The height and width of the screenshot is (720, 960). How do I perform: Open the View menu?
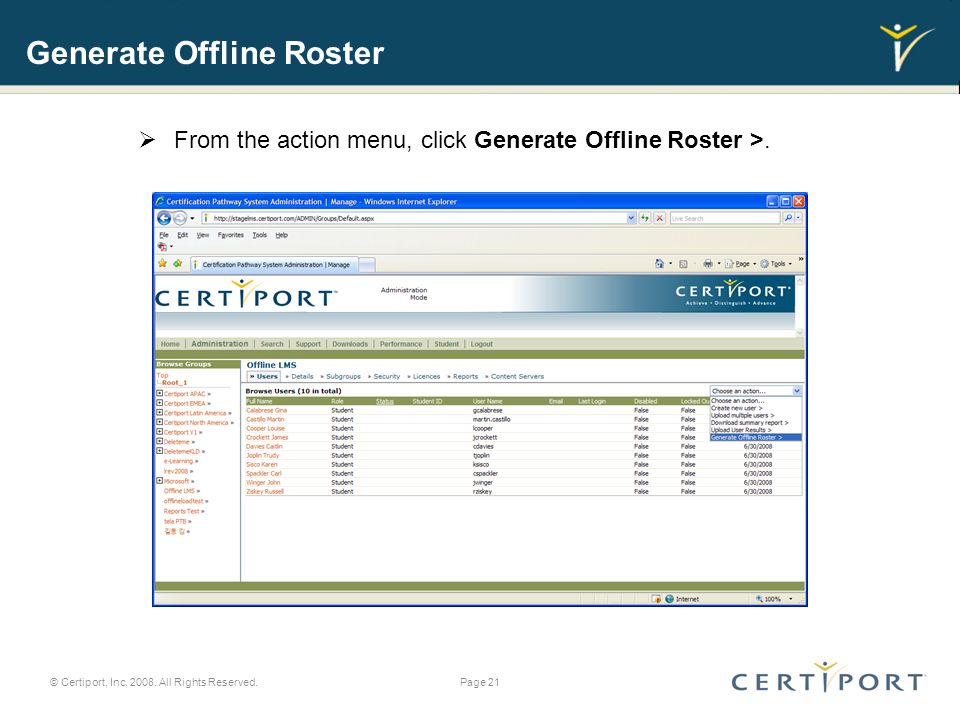203,235
